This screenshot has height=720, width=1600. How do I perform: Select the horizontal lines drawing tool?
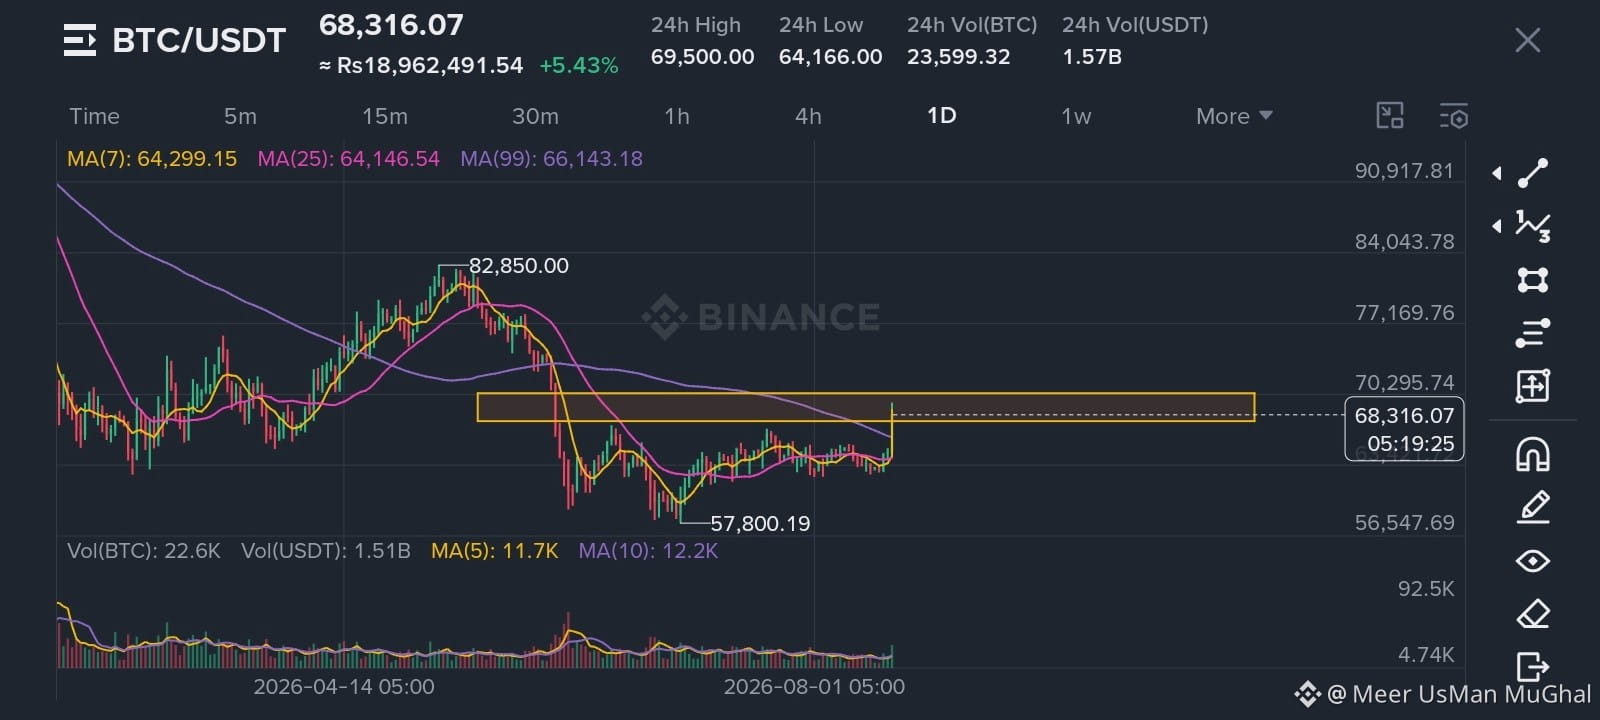[x=1533, y=333]
